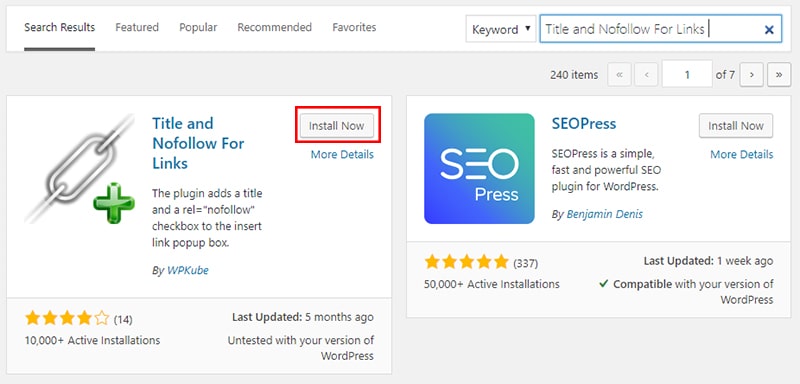Expand the Keyword search type dropdown
800x384 pixels.
501,30
